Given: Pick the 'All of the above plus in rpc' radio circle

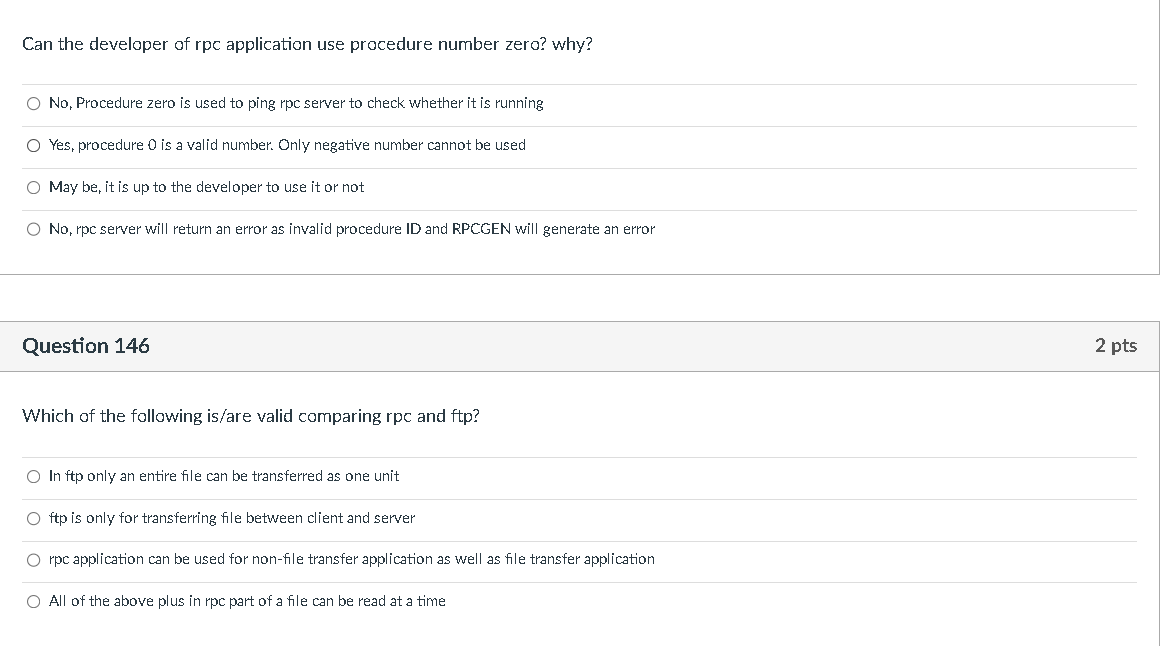Looking at the screenshot, I should click(x=33, y=601).
